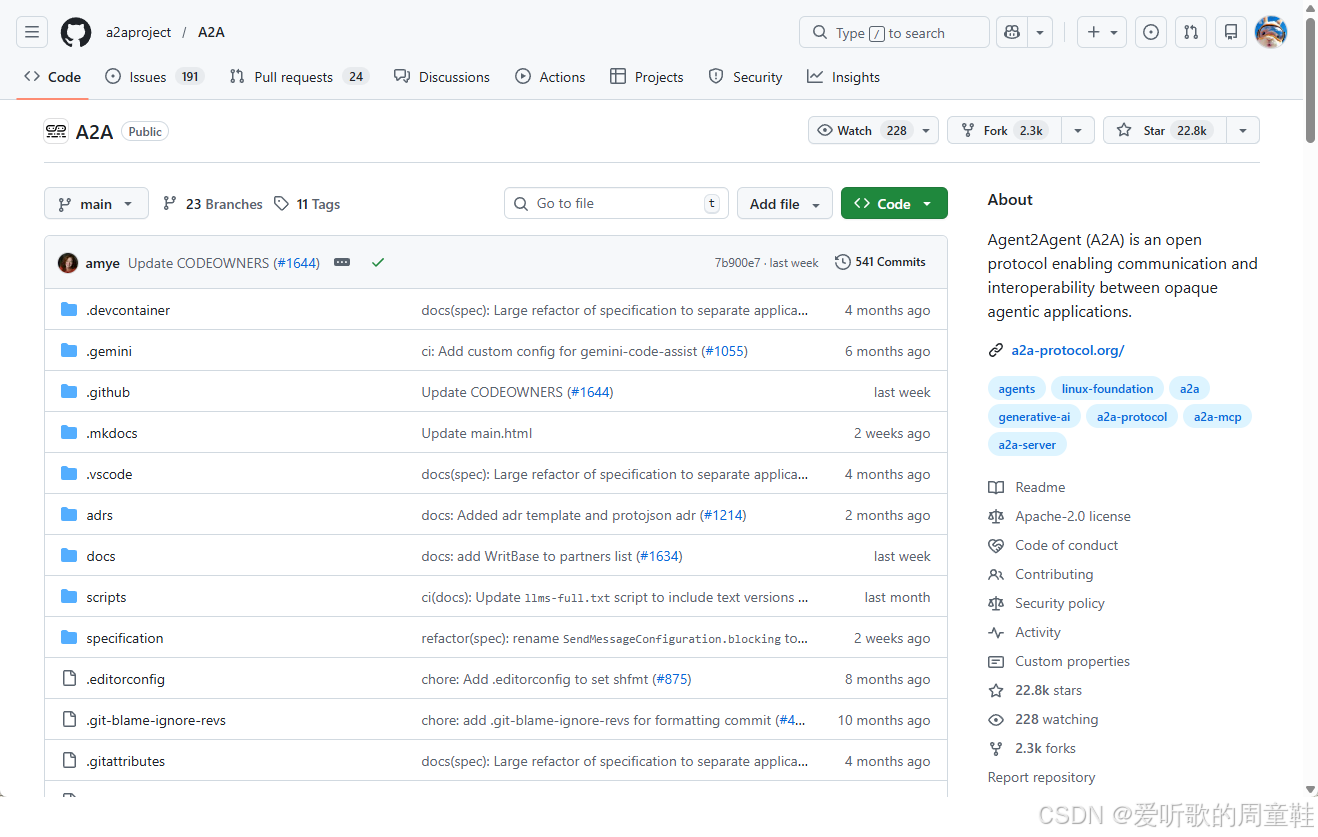Open the user avatar menu
The image size is (1318, 837).
coord(1271,32)
